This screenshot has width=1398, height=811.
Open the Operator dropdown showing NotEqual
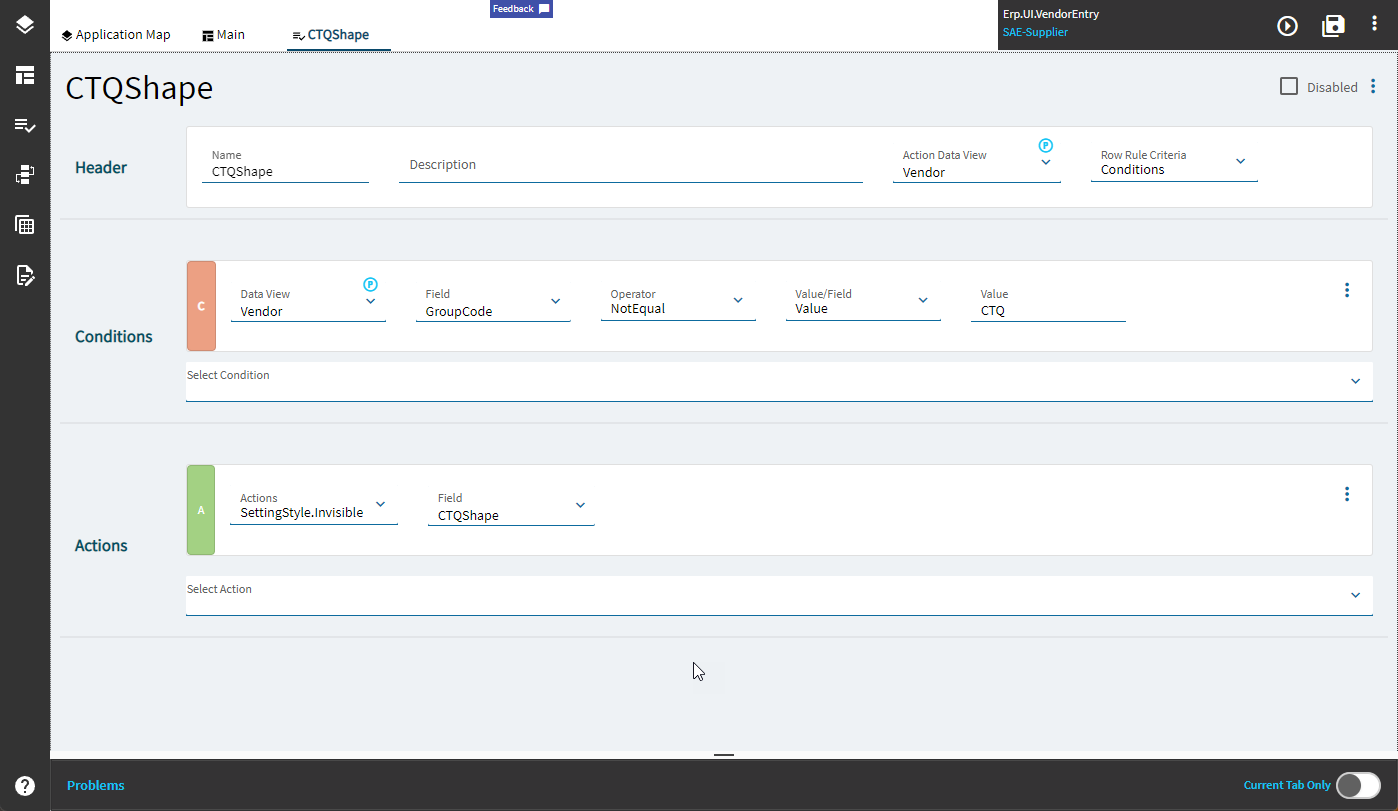(x=738, y=300)
